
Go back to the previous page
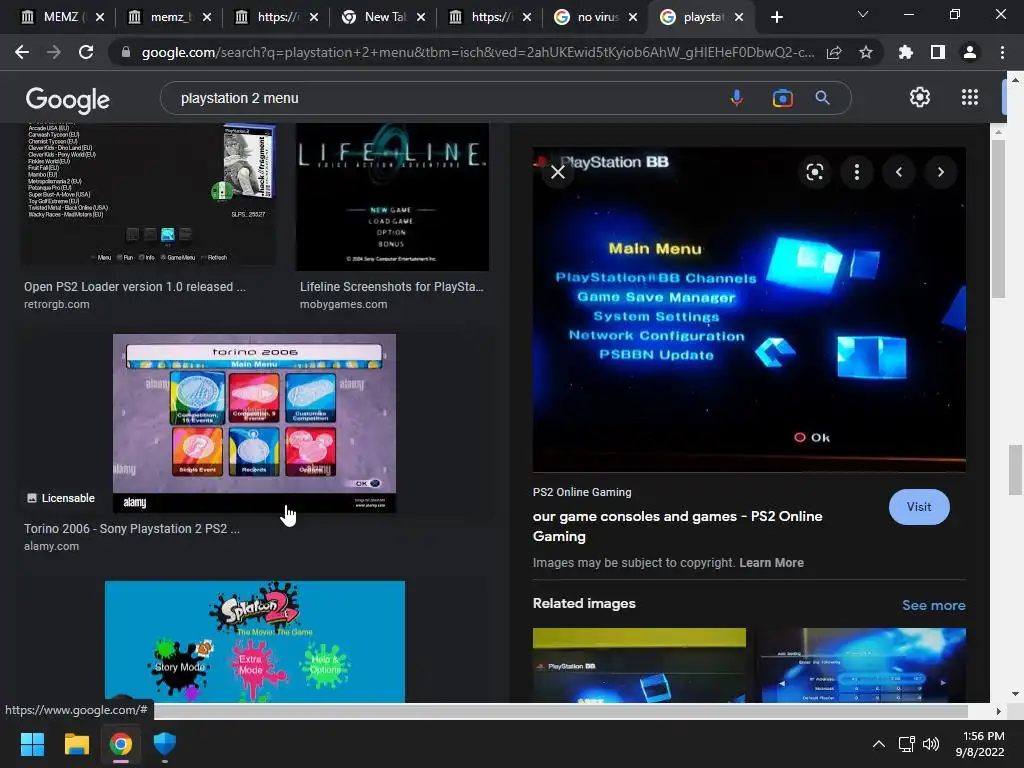pyautogui.click(x=22, y=52)
